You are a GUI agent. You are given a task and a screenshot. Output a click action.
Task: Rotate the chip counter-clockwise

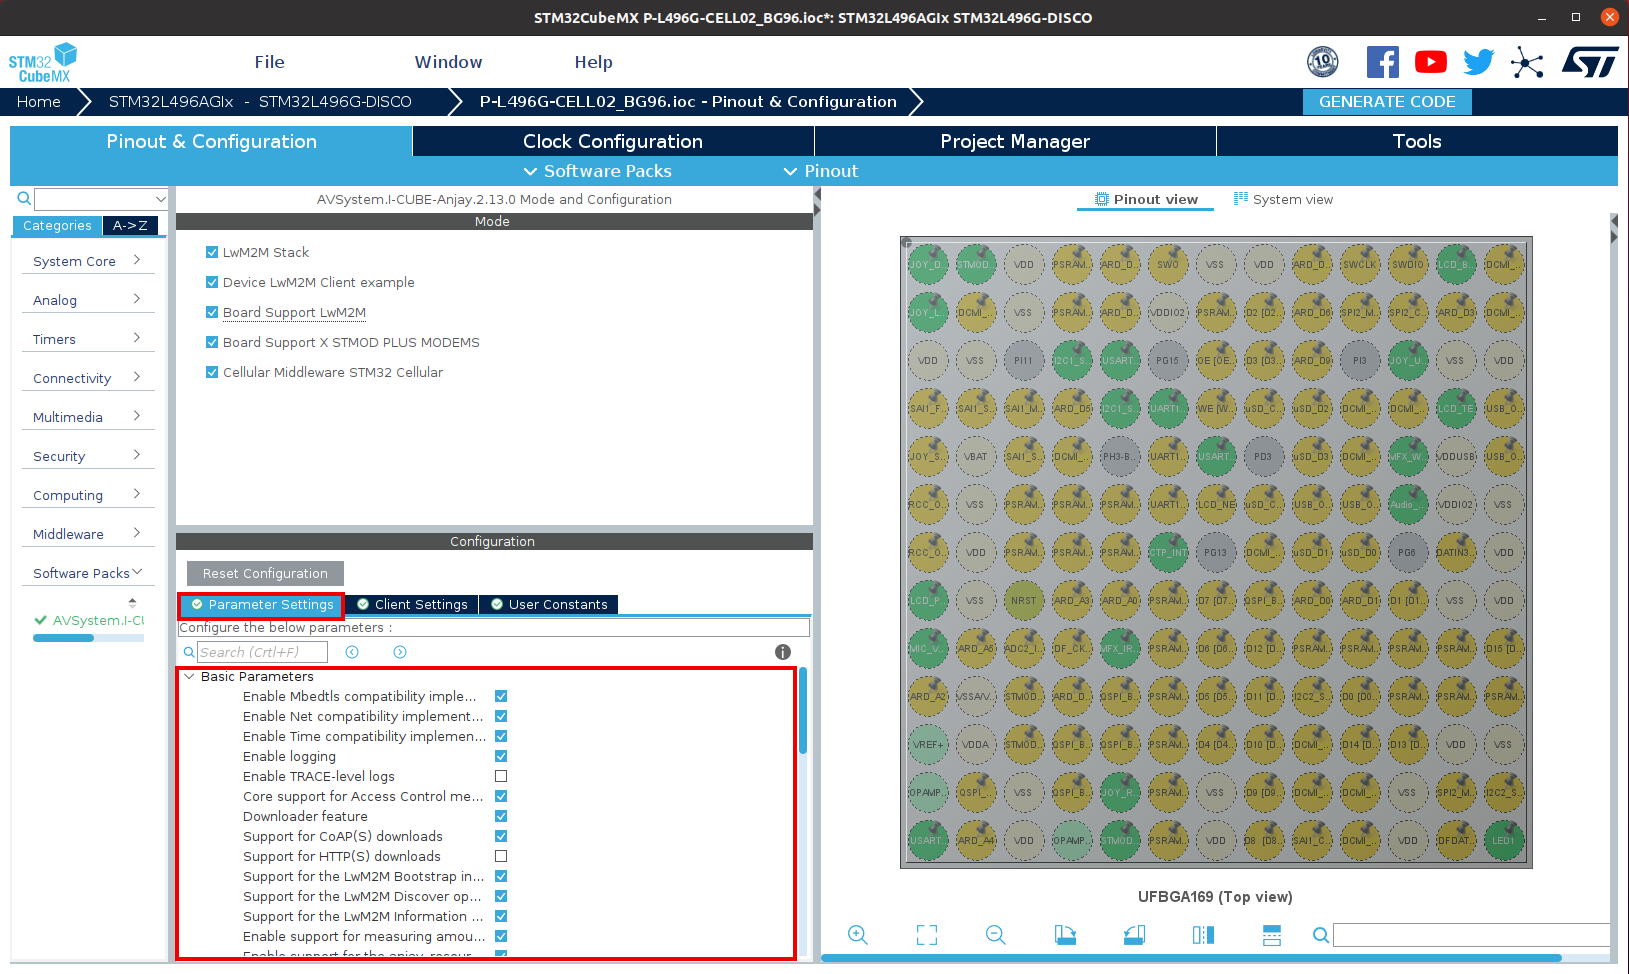1134,935
